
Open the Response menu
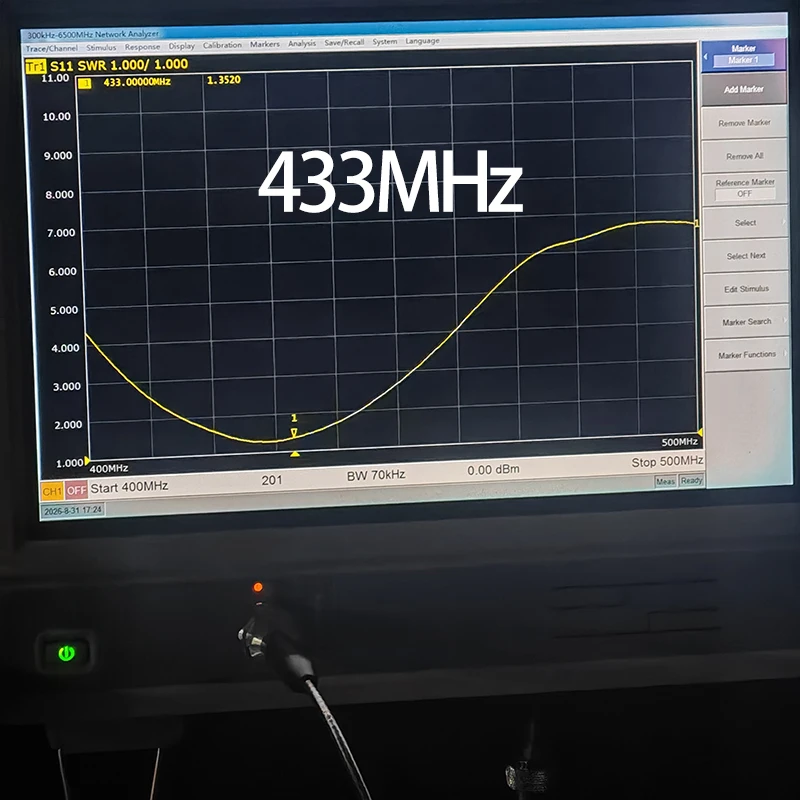(x=142, y=47)
